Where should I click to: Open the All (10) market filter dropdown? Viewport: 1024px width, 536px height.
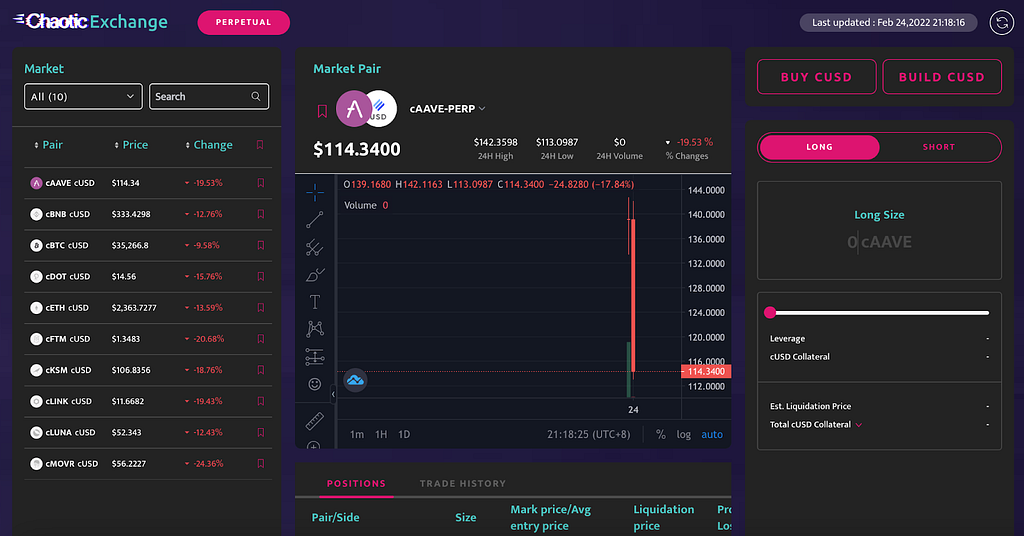point(83,97)
